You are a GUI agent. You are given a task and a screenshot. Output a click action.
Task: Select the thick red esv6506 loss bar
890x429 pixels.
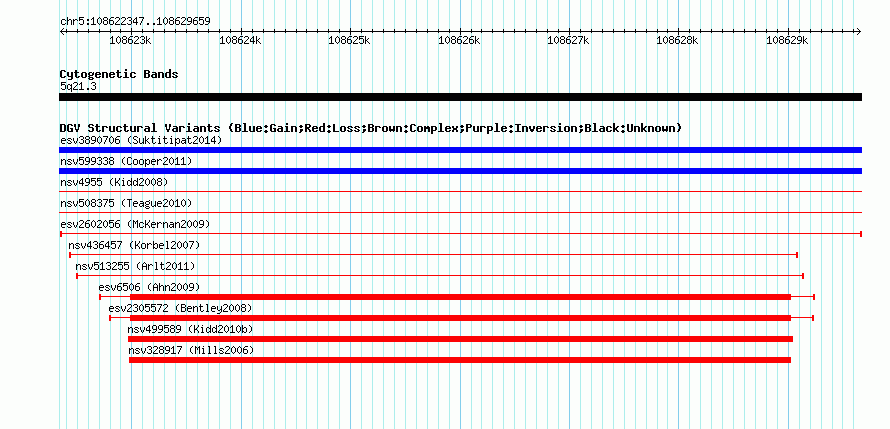tap(460, 297)
